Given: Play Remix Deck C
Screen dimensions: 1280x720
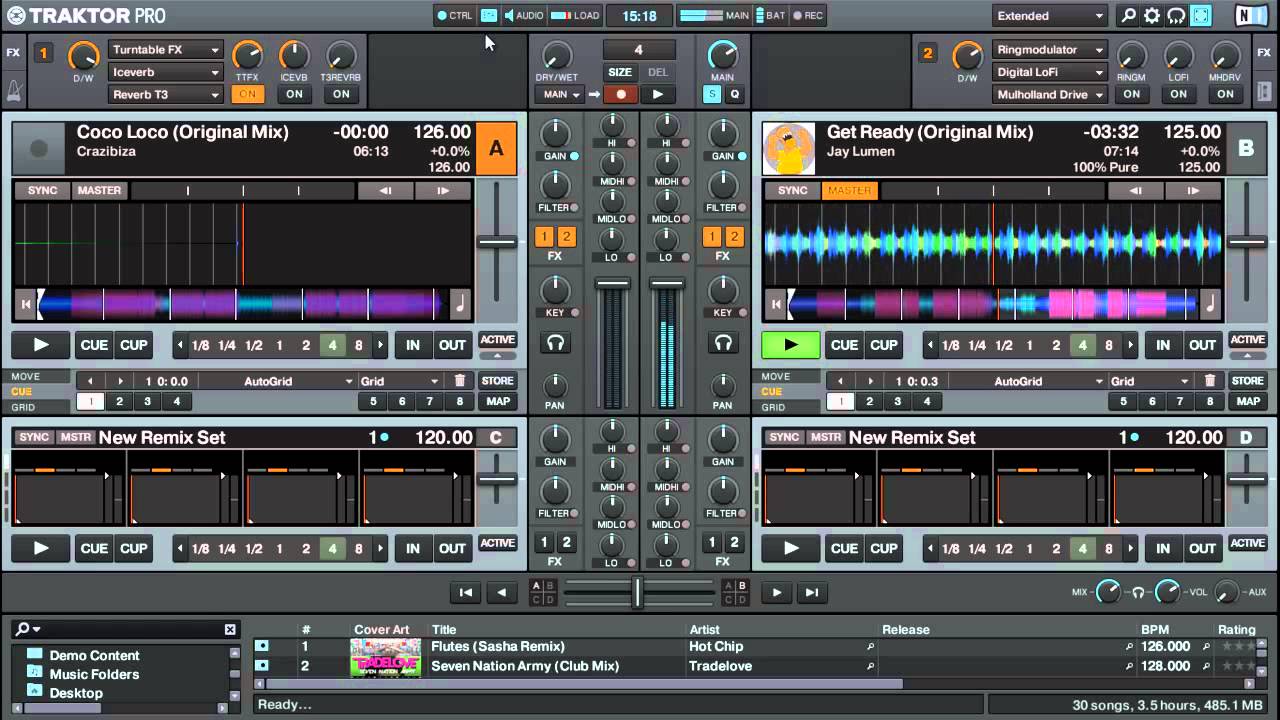Looking at the screenshot, I should pos(41,548).
